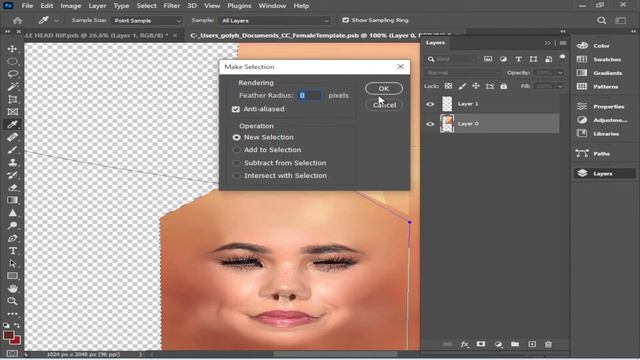Open the search magnifier at top right
640x360 pixels.
tap(601, 20)
